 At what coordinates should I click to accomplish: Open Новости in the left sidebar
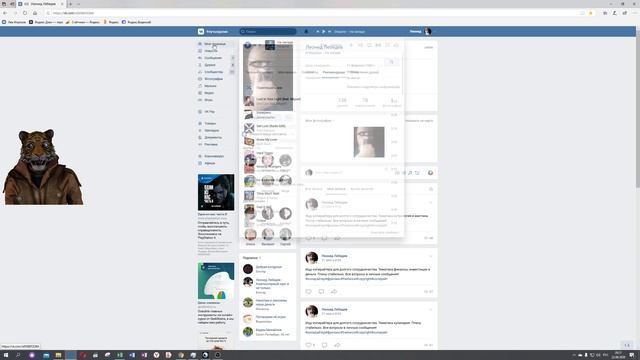(x=211, y=51)
